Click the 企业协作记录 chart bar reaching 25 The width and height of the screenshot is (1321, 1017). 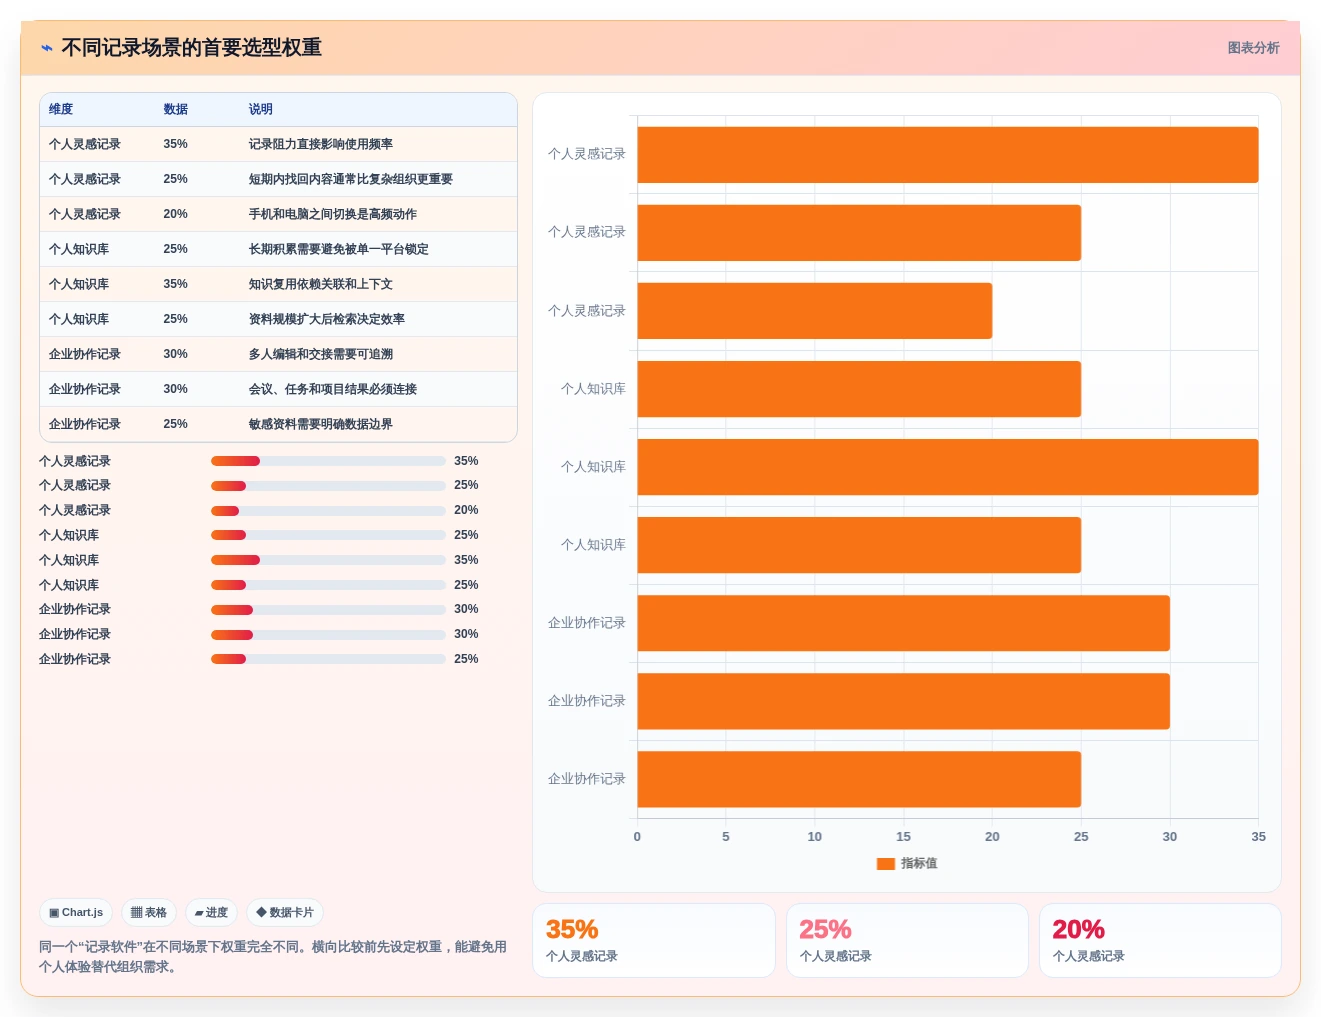point(859,779)
